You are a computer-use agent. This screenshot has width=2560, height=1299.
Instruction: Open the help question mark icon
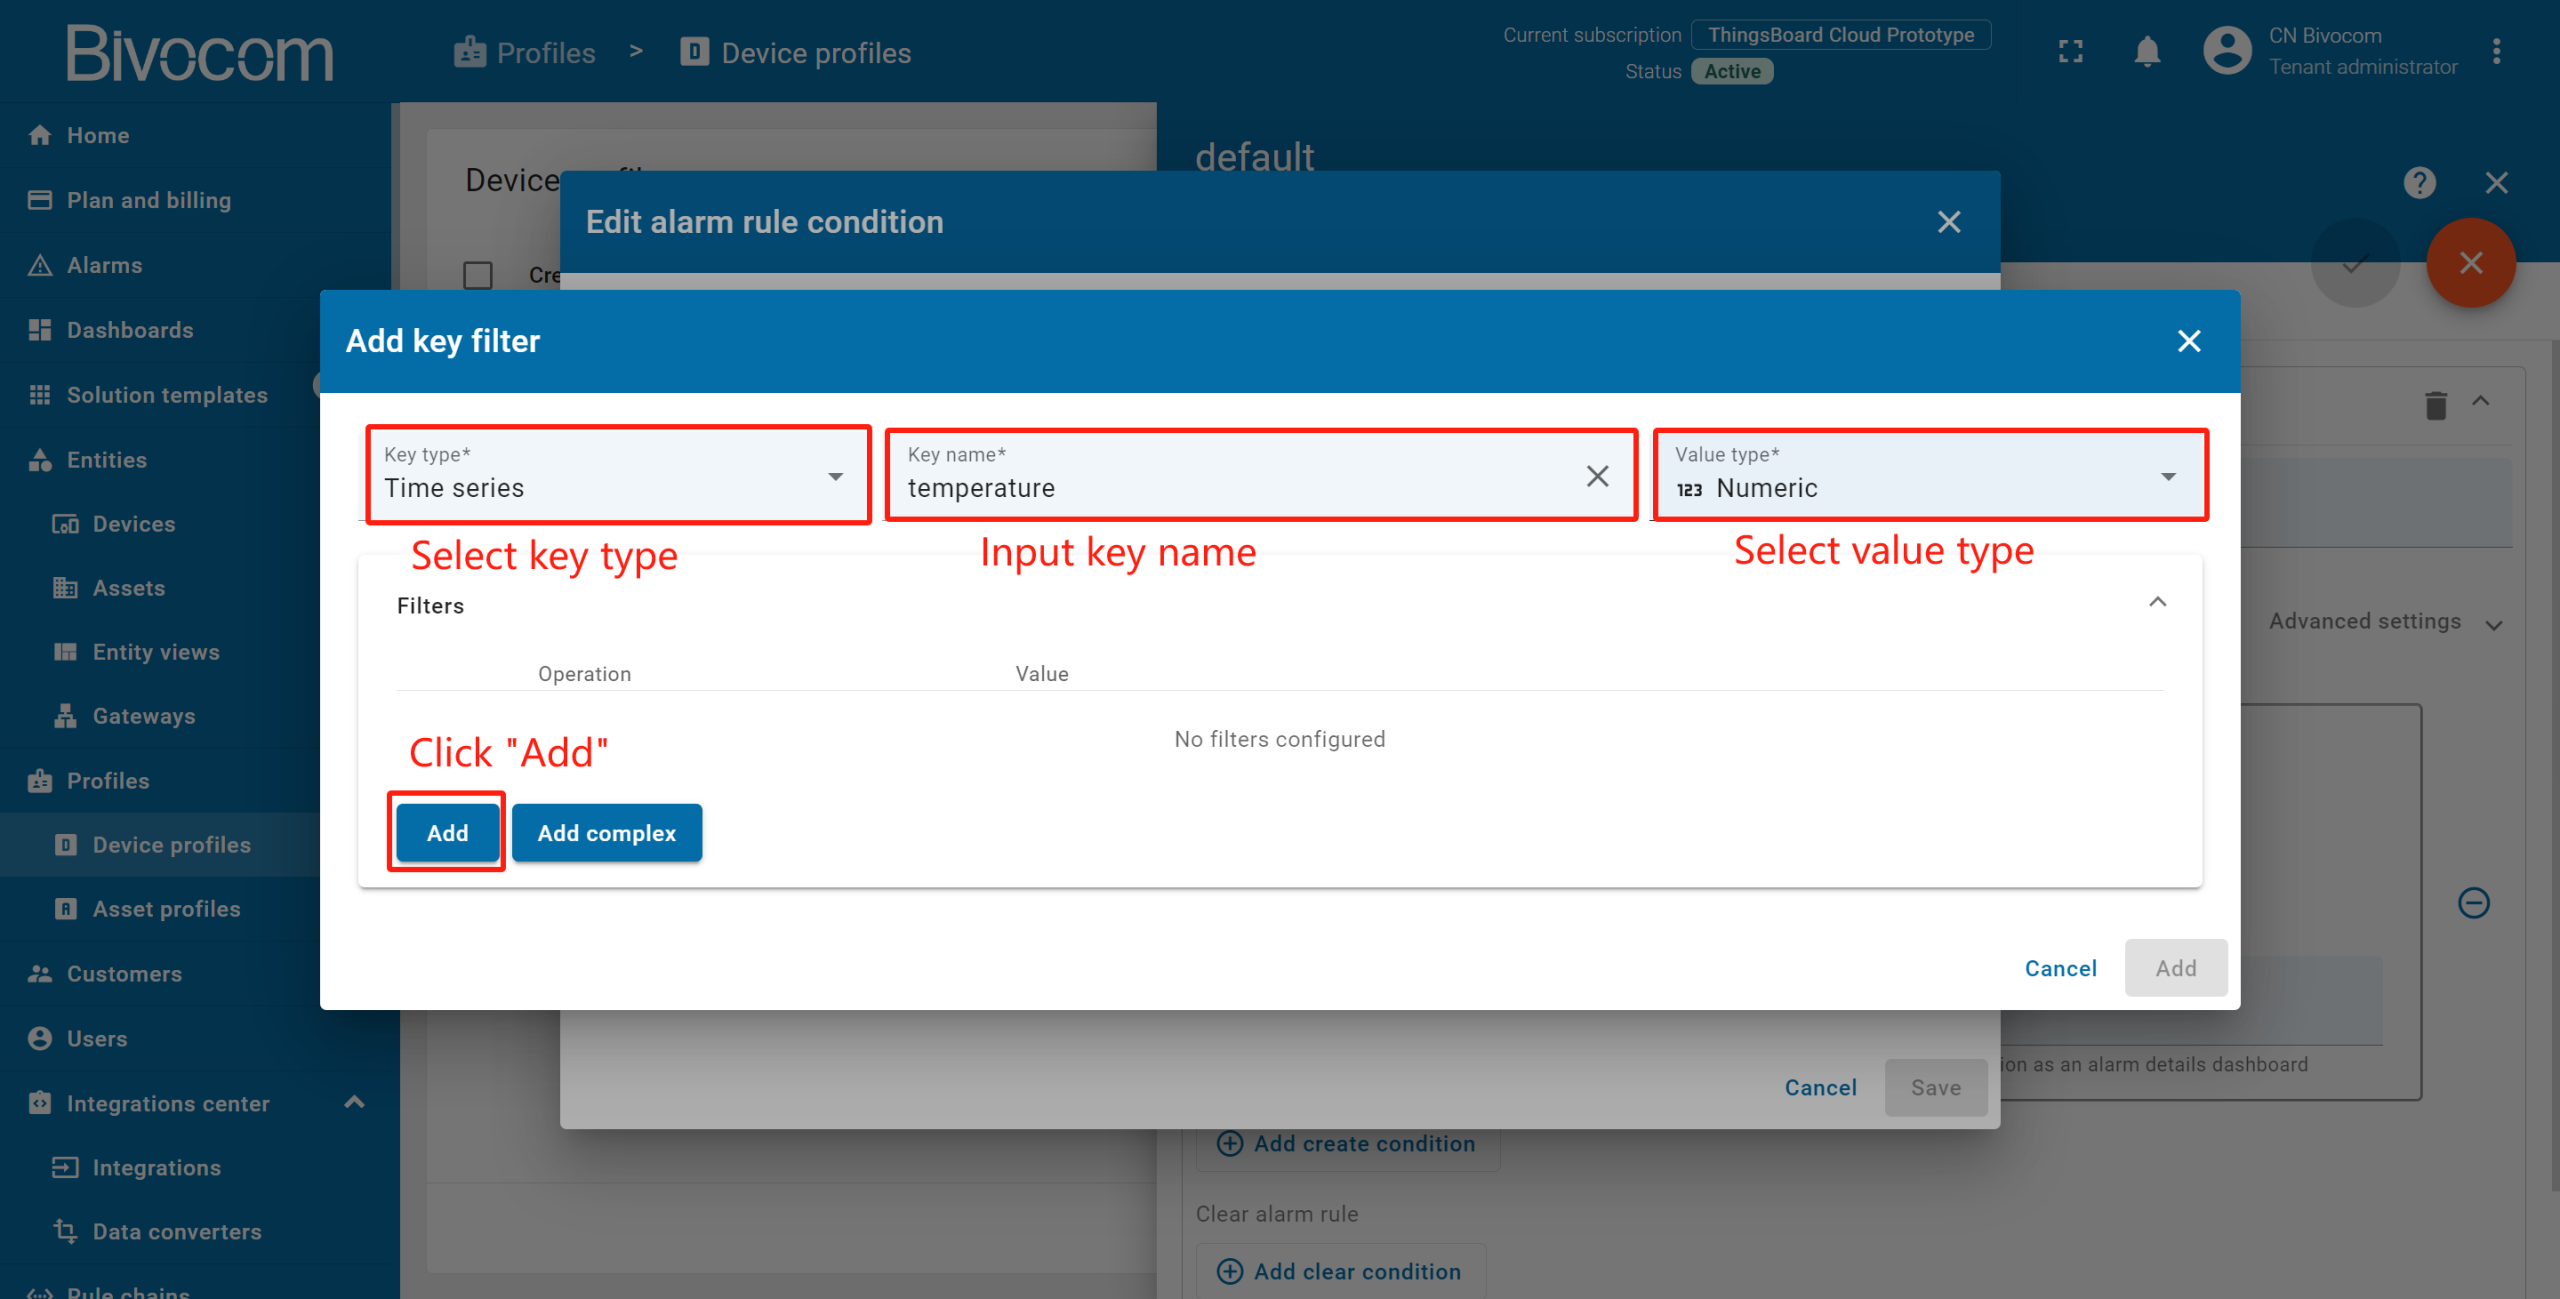[x=2419, y=182]
